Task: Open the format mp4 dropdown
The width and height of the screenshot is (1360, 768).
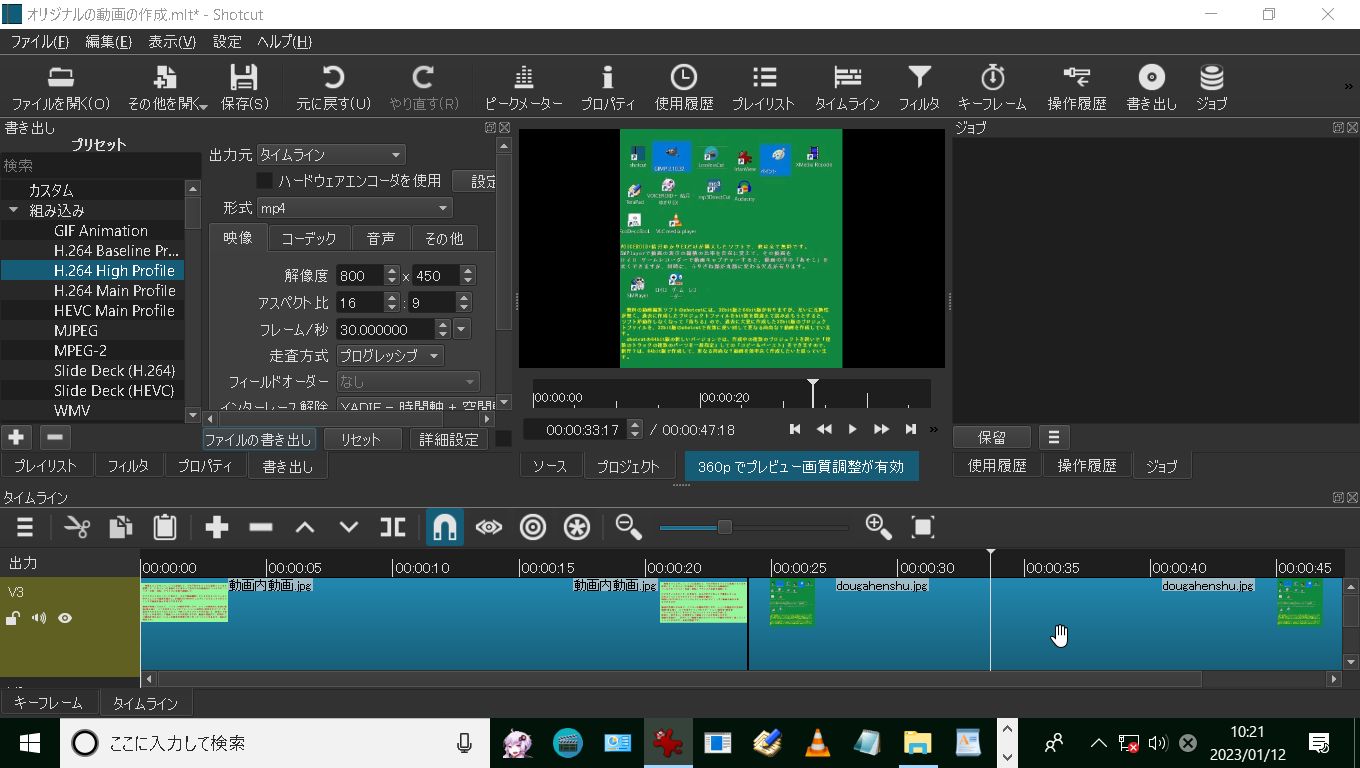Action: point(354,208)
